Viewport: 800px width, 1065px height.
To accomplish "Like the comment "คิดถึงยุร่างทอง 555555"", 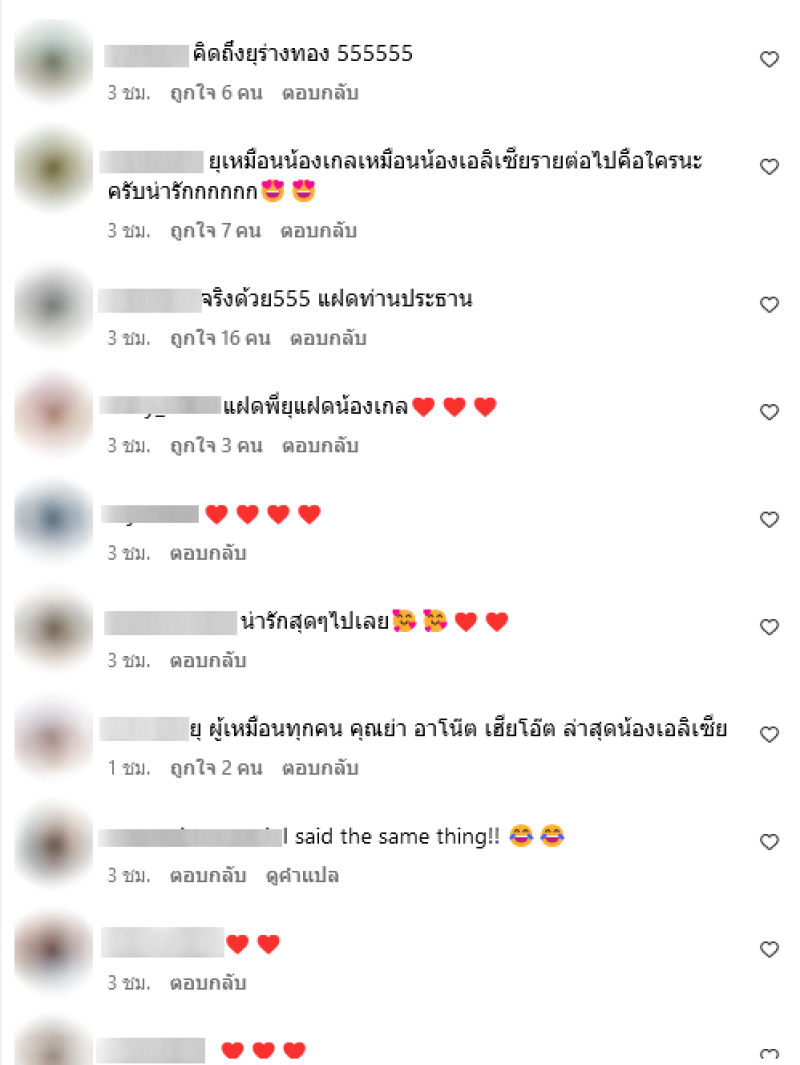I will (x=769, y=60).
